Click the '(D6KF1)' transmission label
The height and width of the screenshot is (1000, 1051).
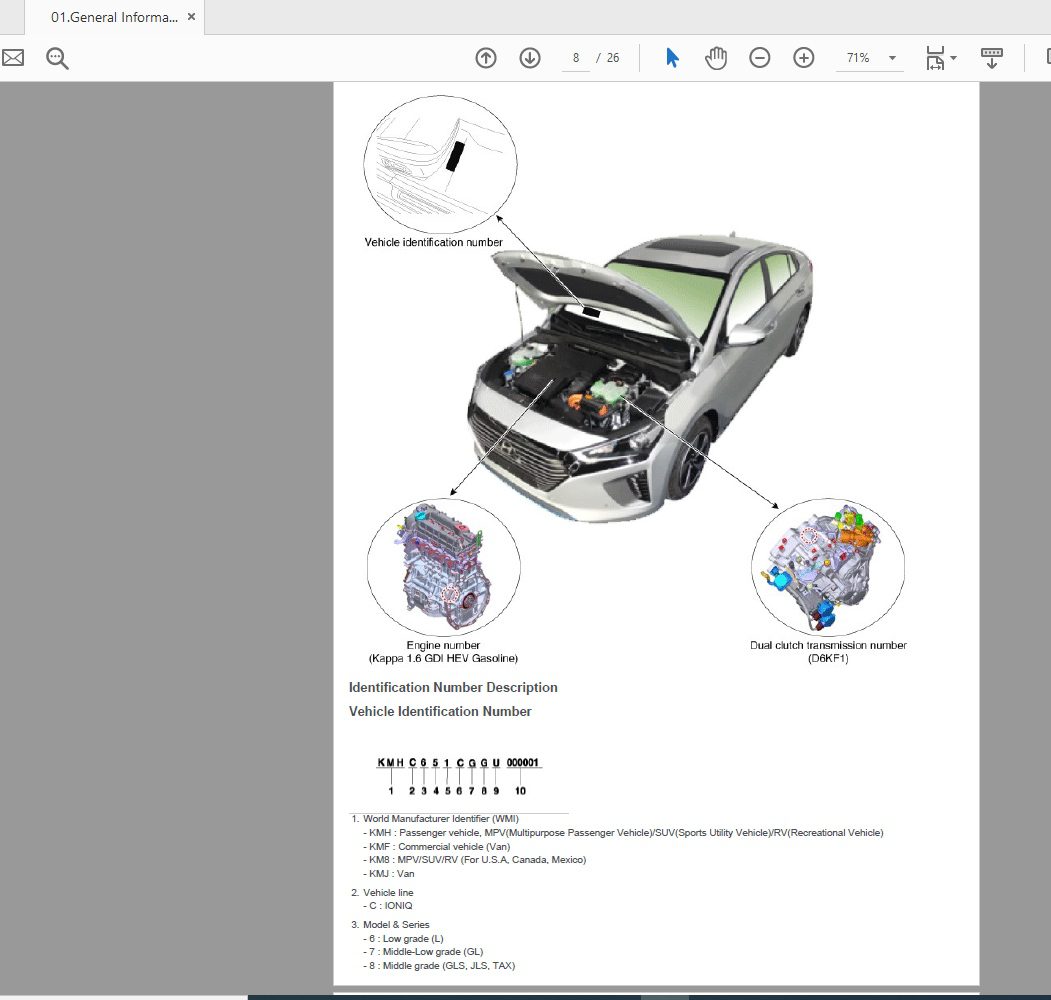(x=828, y=658)
